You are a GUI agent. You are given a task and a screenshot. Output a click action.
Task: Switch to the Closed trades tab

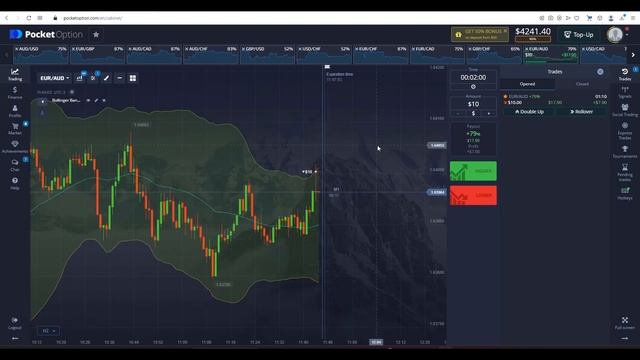[x=582, y=84]
